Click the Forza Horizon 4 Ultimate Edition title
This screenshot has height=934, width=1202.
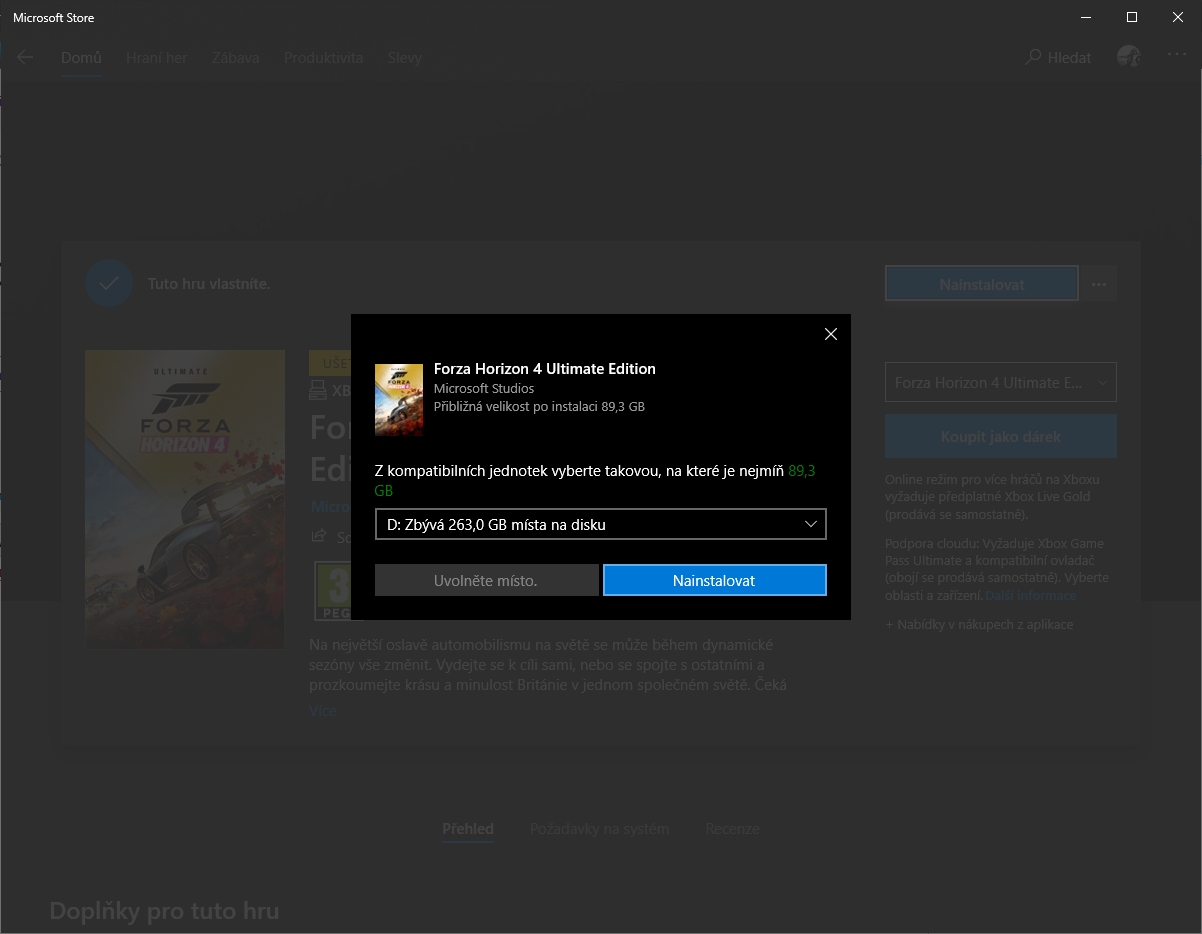tap(545, 369)
